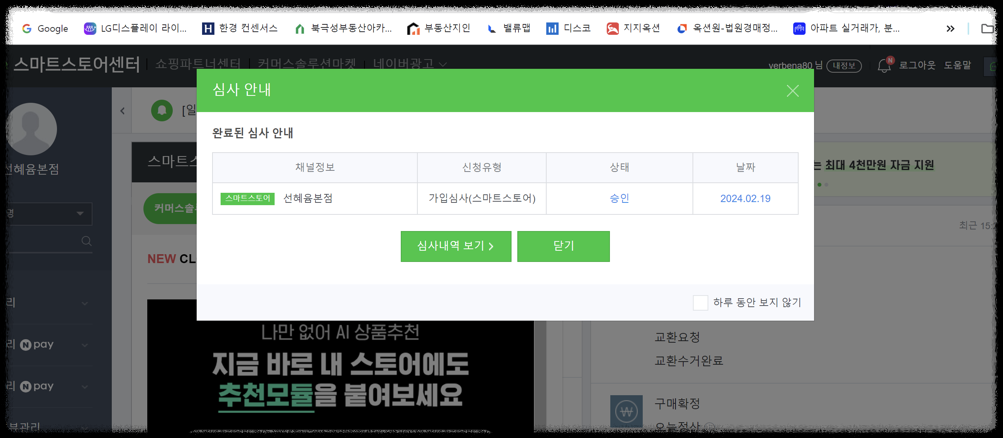Open the 북극성부동산아카 bookmark

click(x=342, y=28)
